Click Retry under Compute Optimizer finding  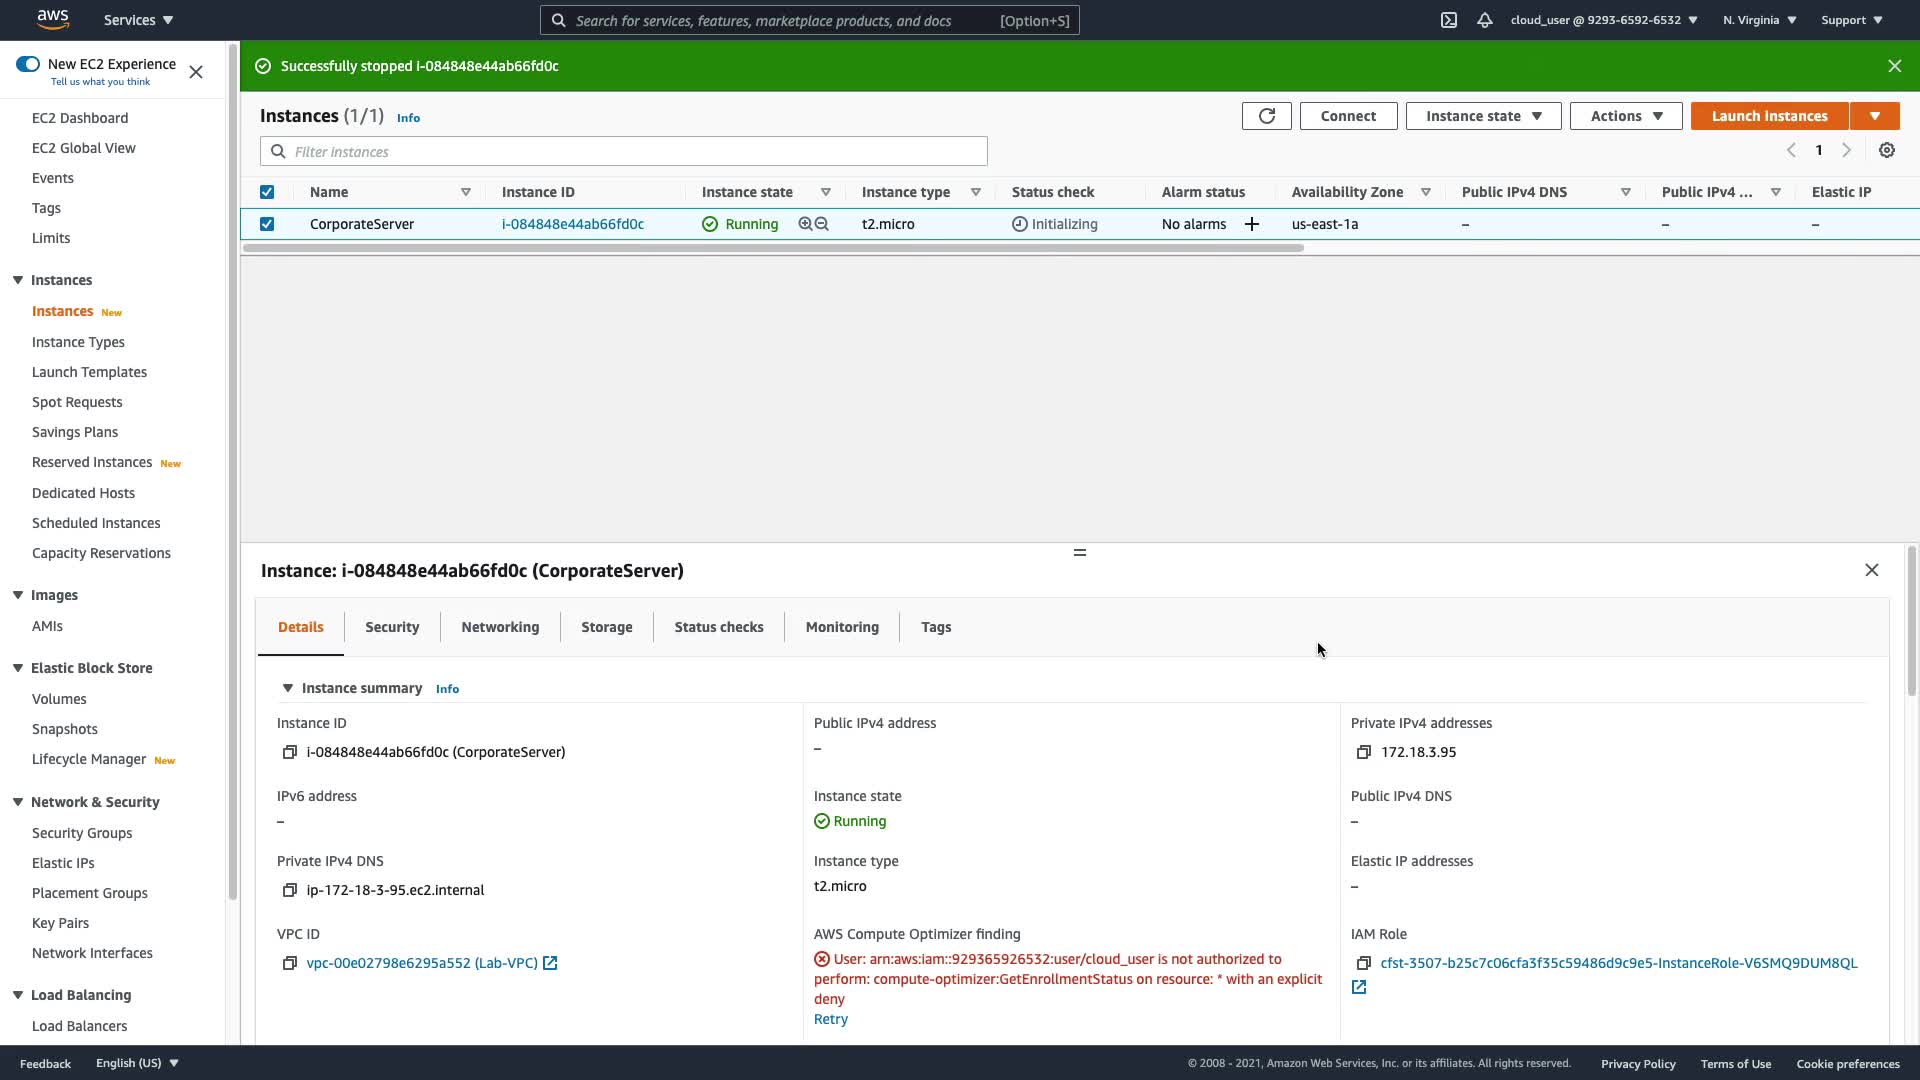[x=830, y=1019]
